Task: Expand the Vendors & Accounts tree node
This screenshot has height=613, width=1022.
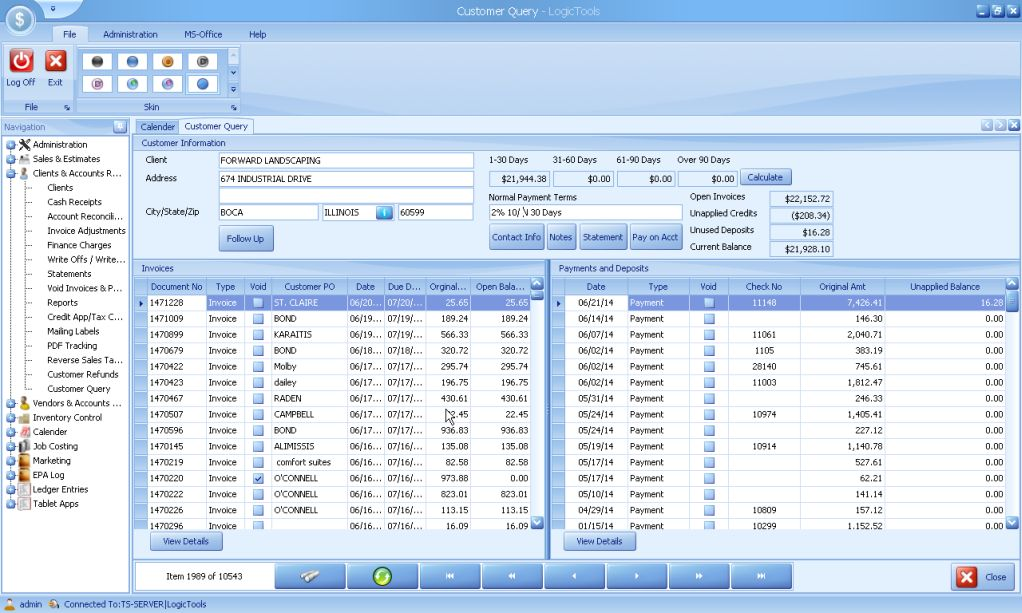Action: tap(10, 403)
